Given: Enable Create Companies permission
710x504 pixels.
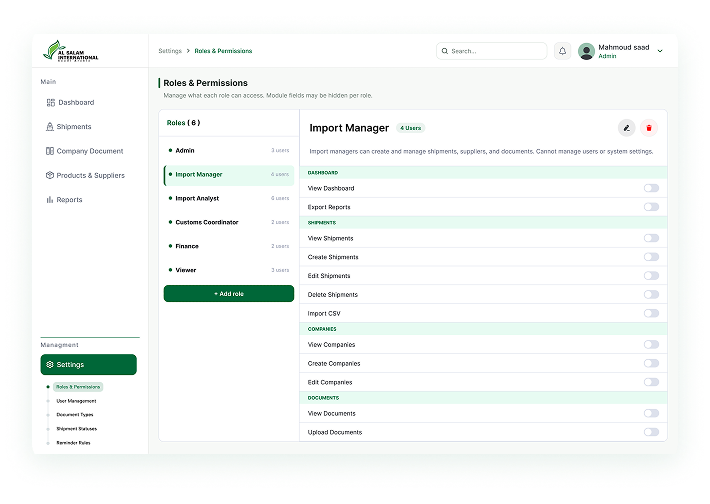Looking at the screenshot, I should click(x=651, y=364).
